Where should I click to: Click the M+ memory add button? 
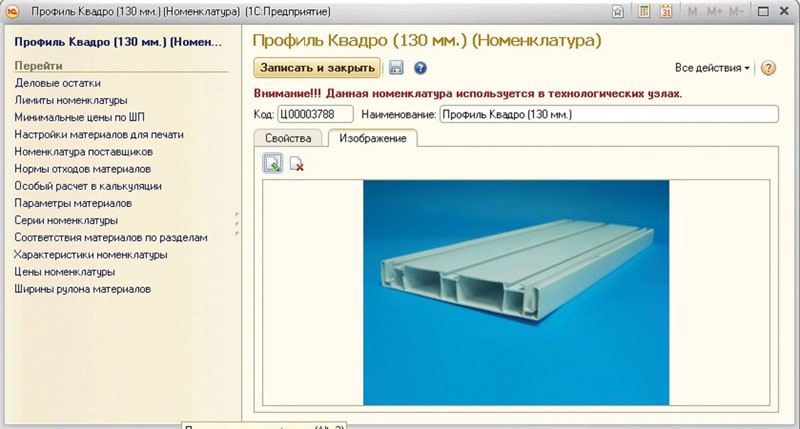(714, 11)
